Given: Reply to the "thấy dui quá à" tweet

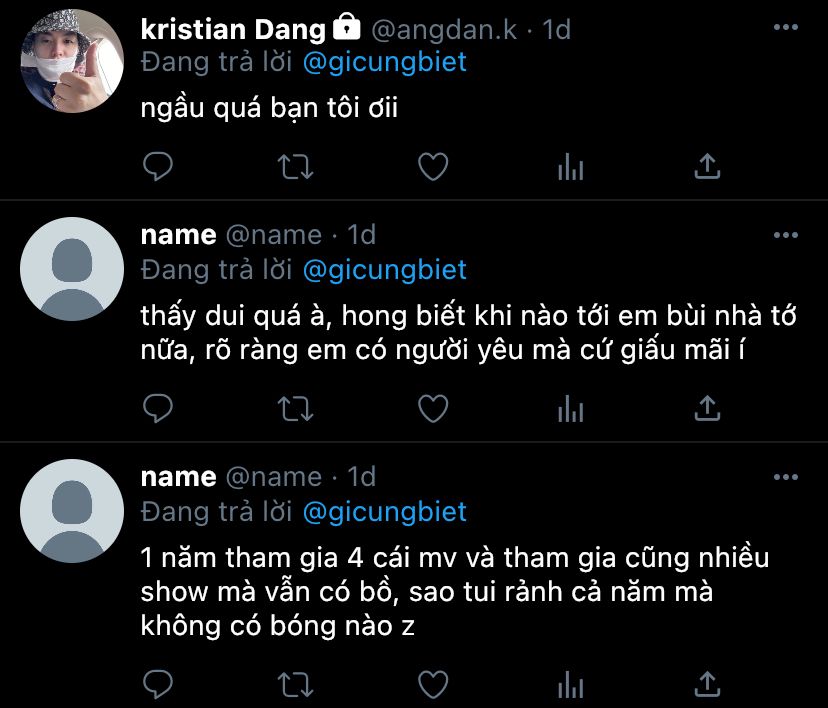Looking at the screenshot, I should 158,407.
